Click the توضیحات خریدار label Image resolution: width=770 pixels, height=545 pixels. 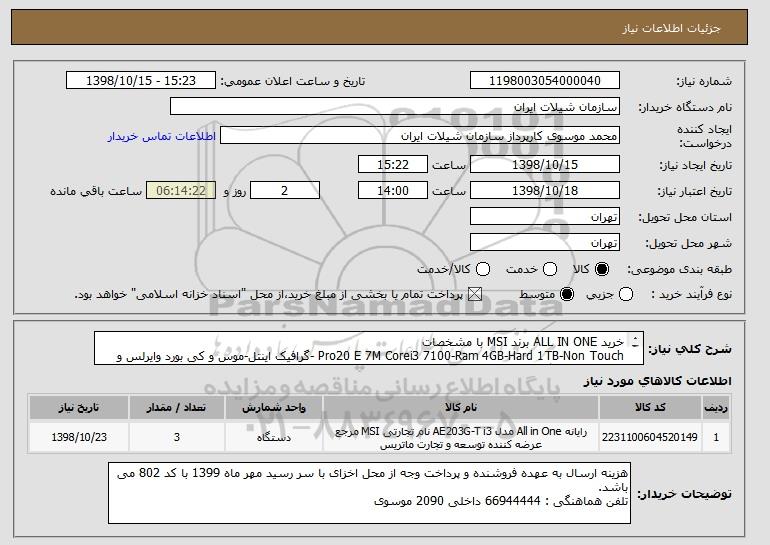coord(684,494)
